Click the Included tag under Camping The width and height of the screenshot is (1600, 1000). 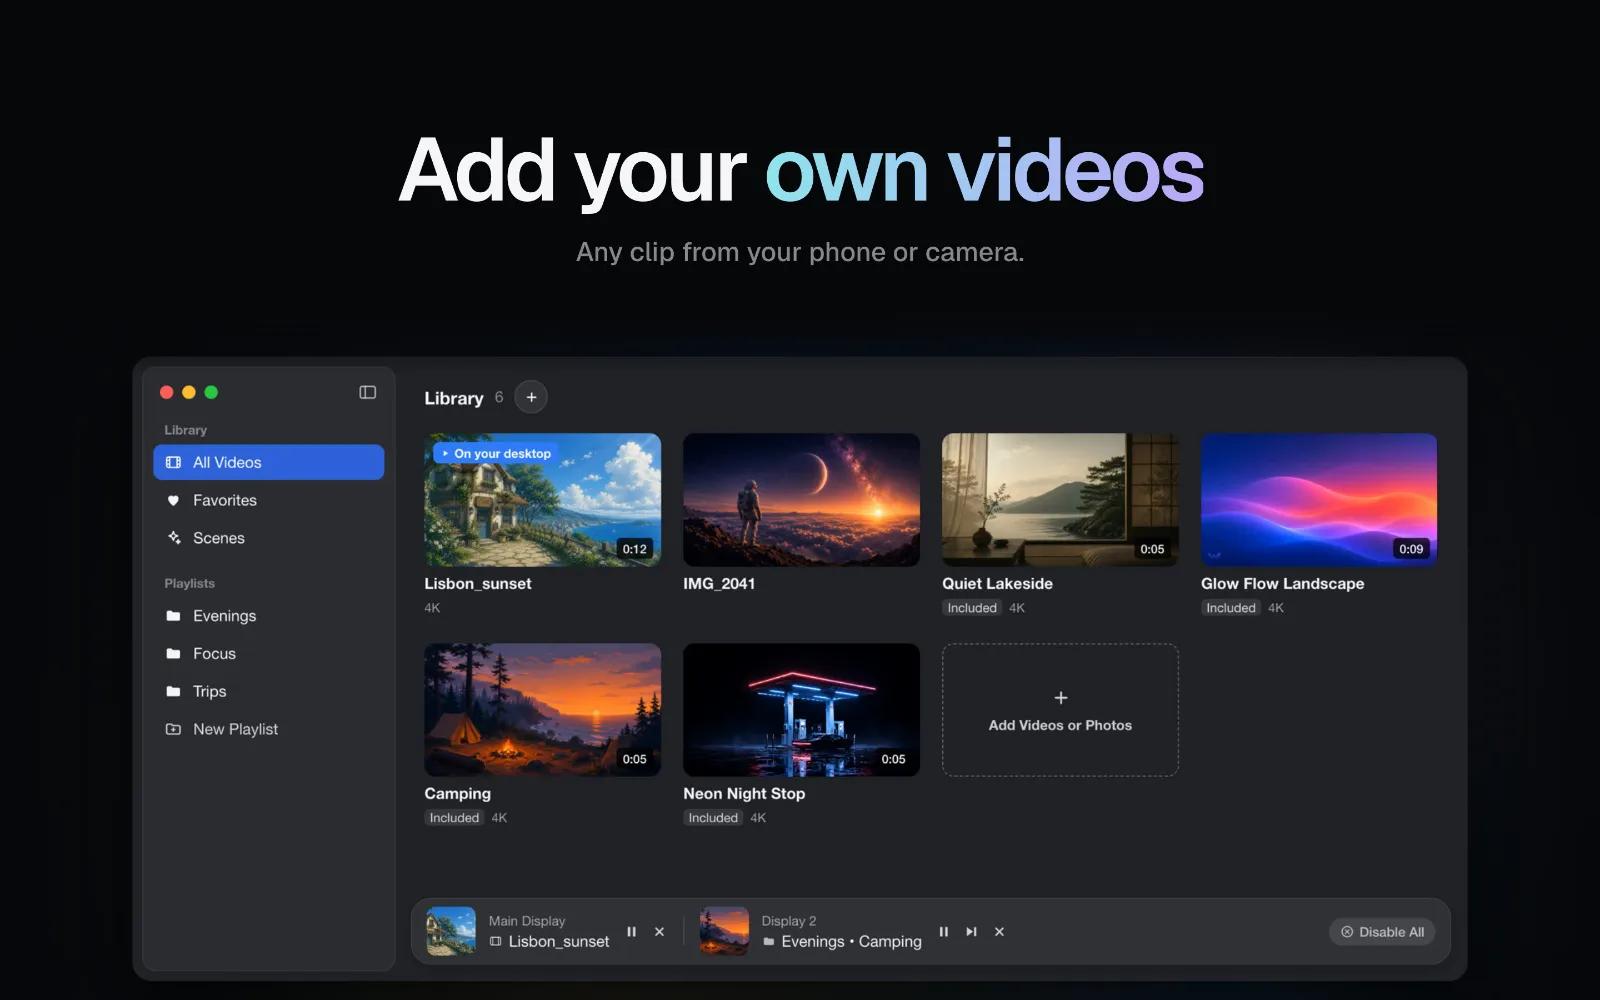[x=454, y=818]
